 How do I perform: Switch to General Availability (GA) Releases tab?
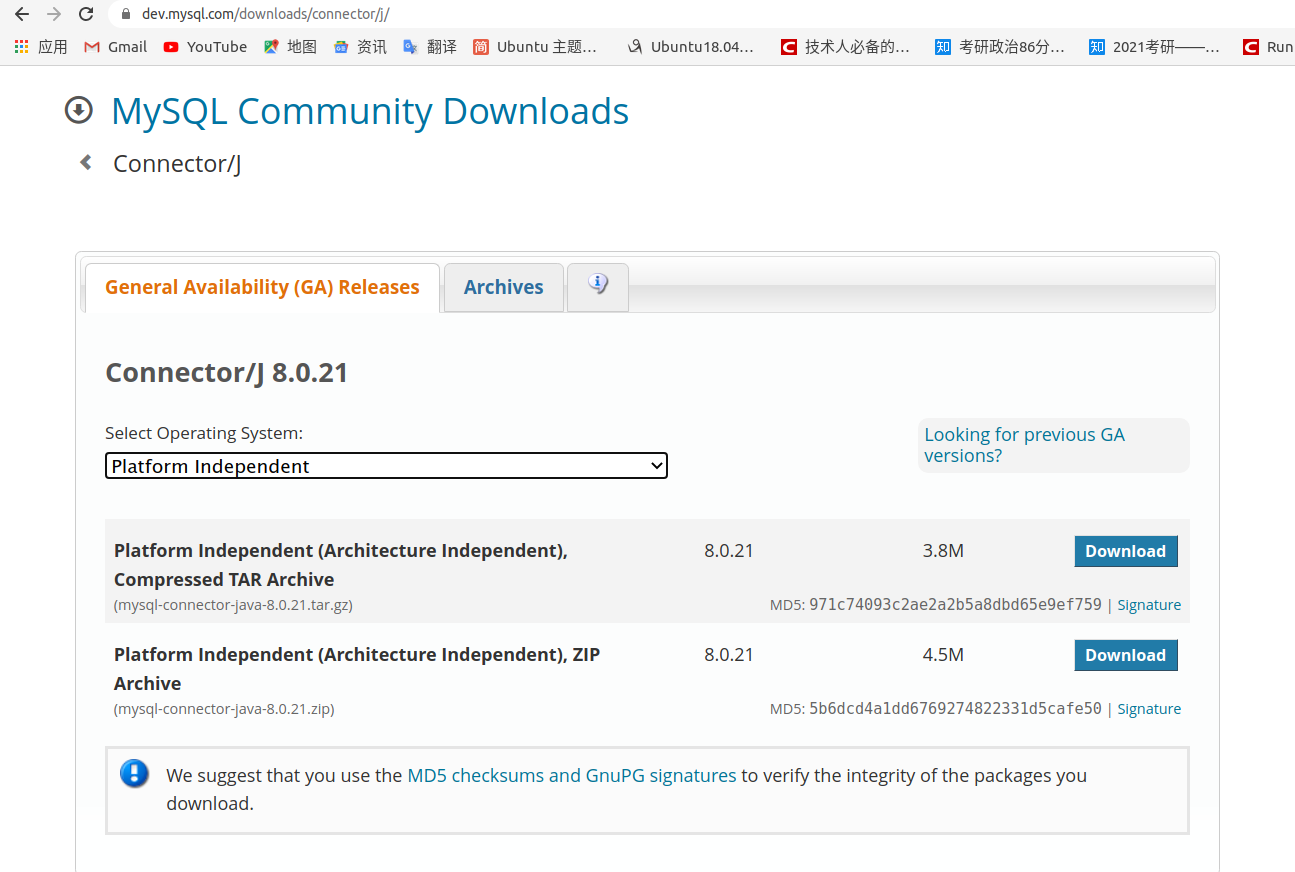(x=262, y=287)
